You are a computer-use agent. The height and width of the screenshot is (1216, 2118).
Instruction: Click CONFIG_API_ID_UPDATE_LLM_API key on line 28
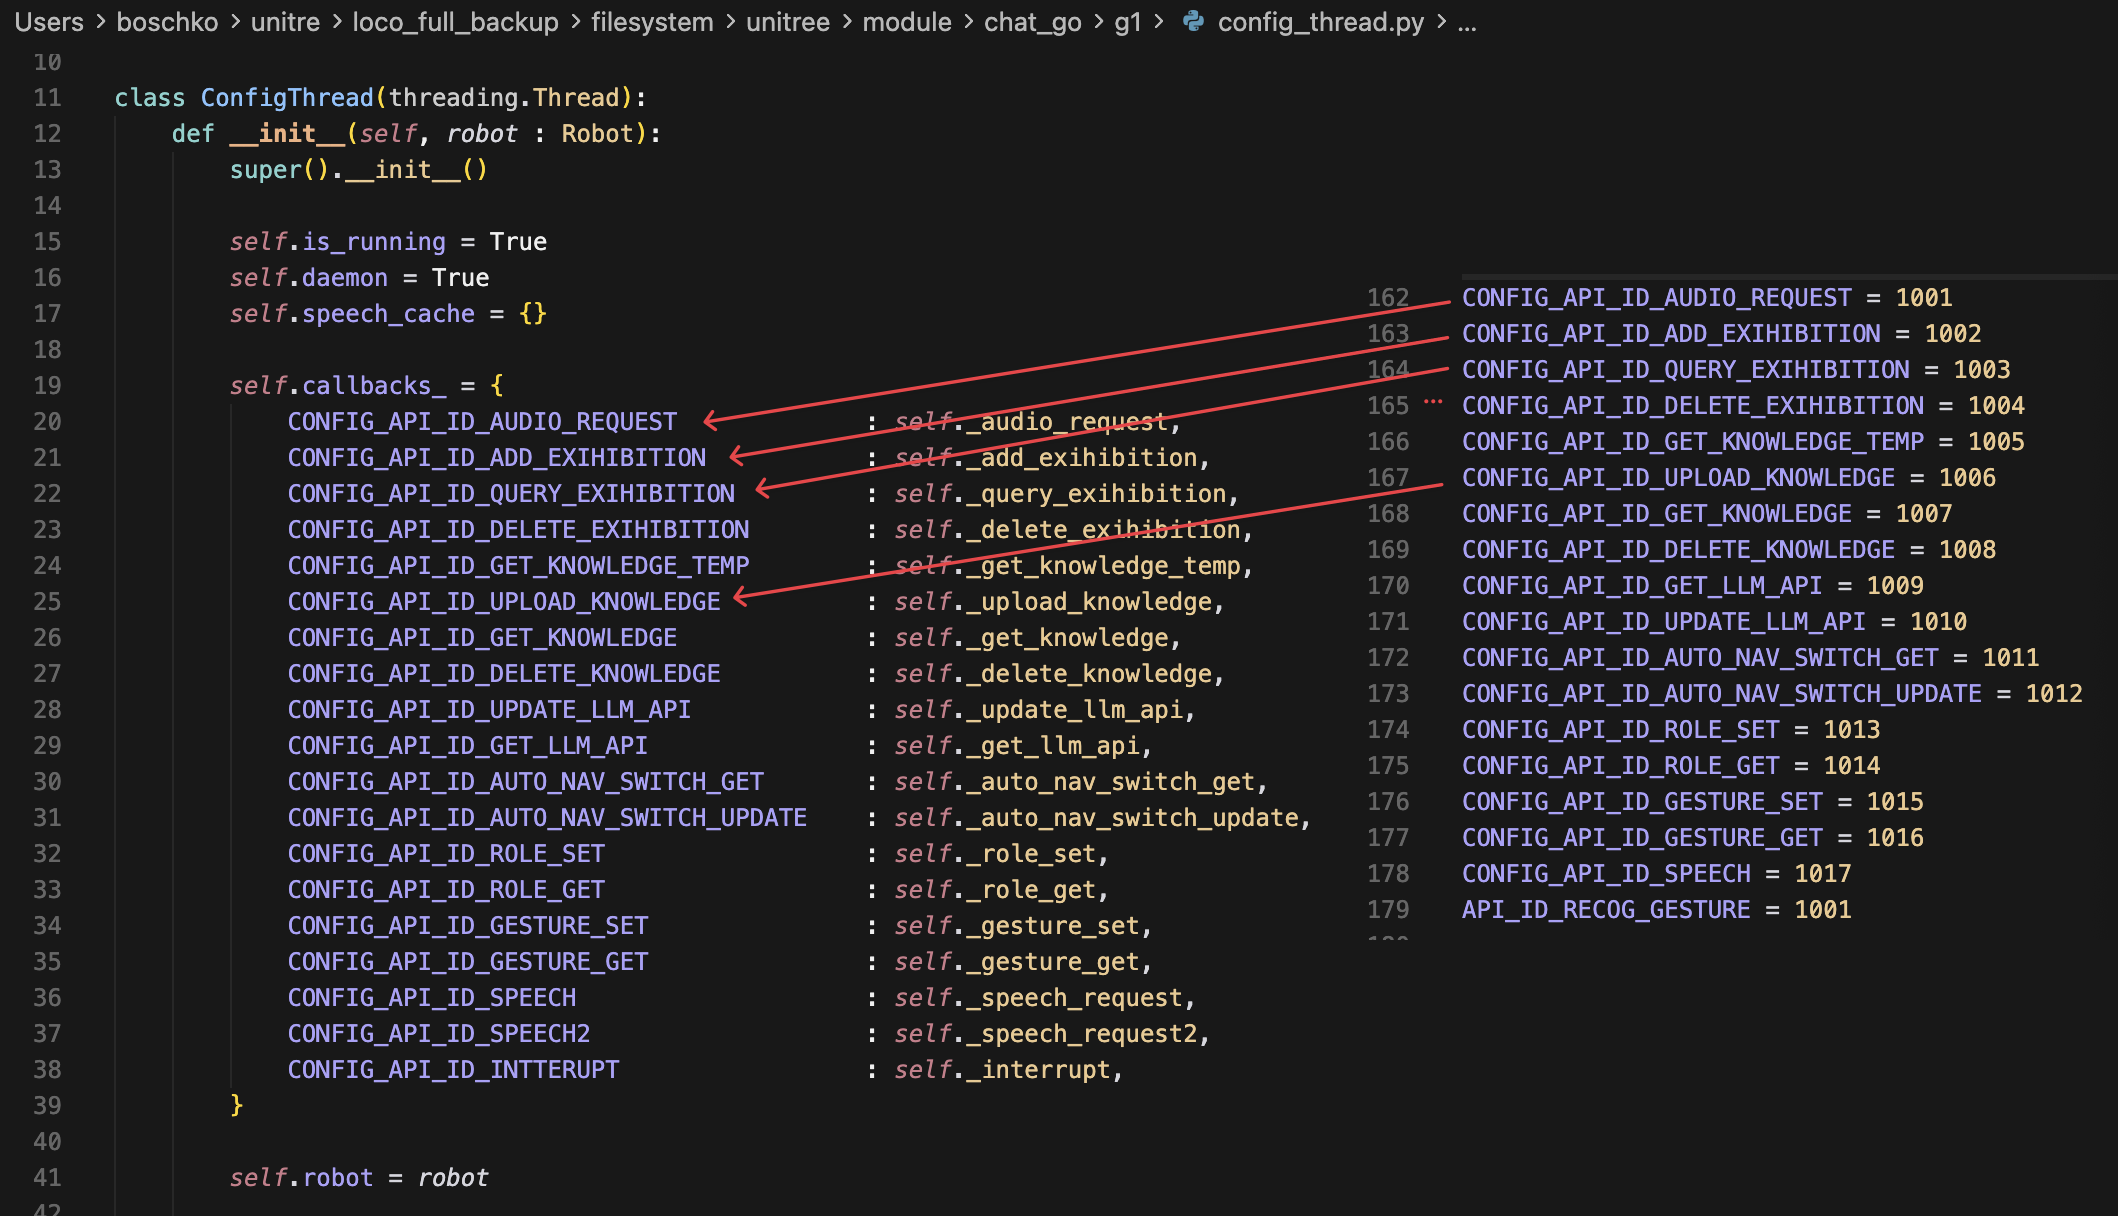(x=489, y=710)
